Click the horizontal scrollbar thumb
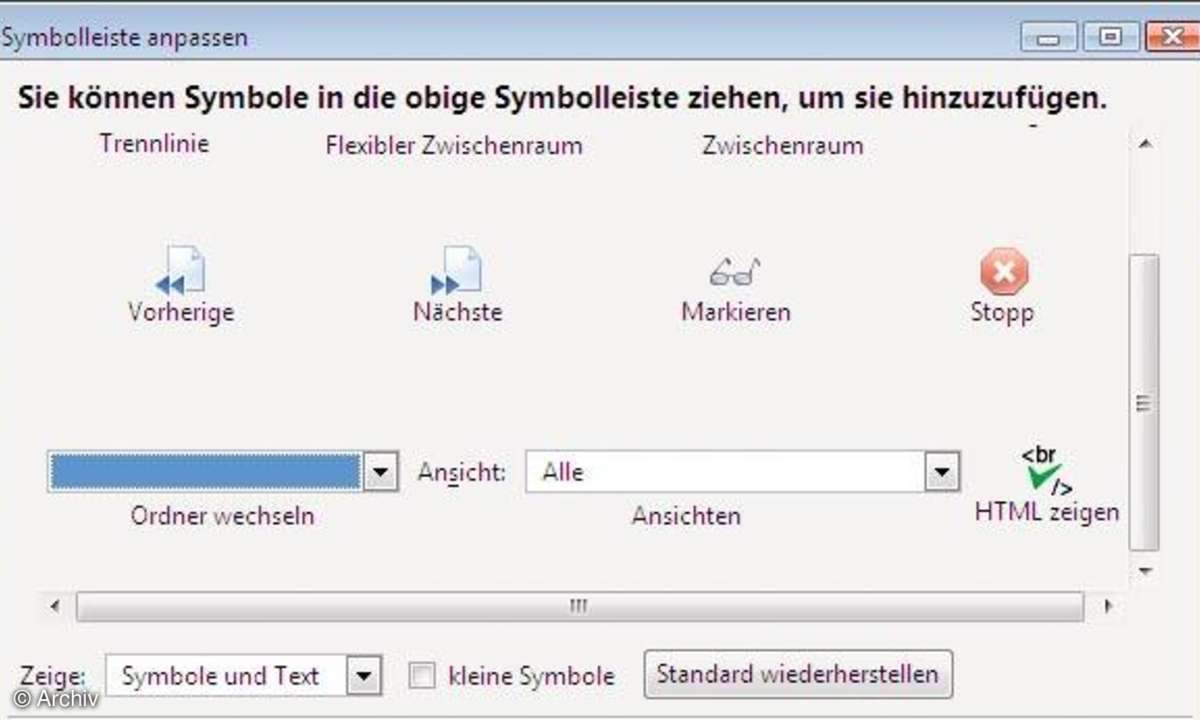The height and width of the screenshot is (720, 1200). point(579,606)
